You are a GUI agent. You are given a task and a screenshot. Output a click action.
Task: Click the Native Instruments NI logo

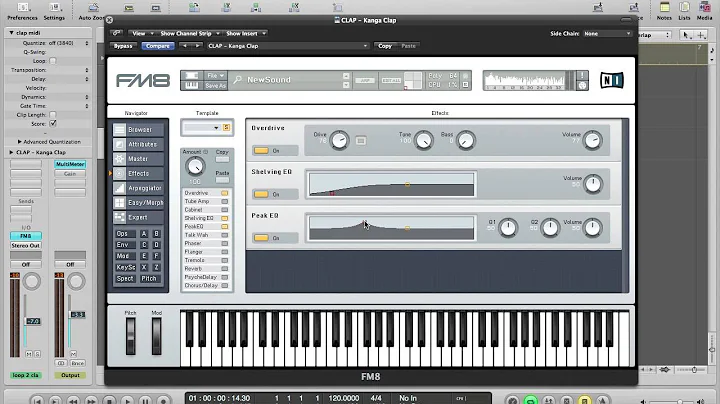612,80
